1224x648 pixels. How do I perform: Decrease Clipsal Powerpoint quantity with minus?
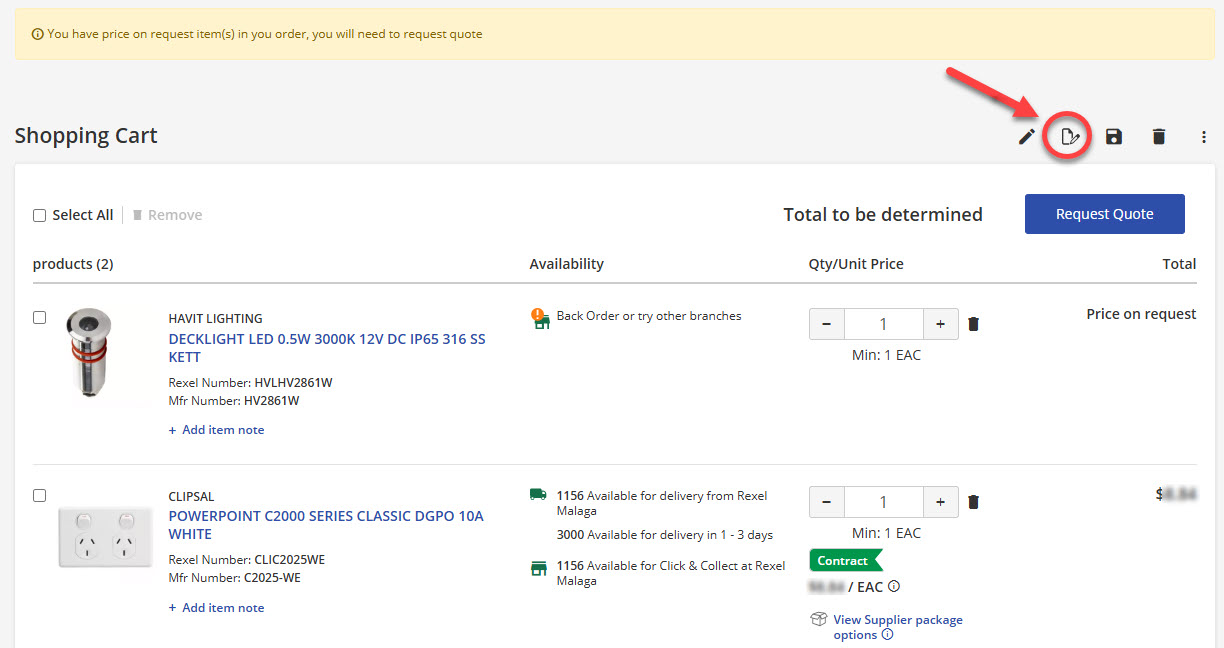click(827, 502)
